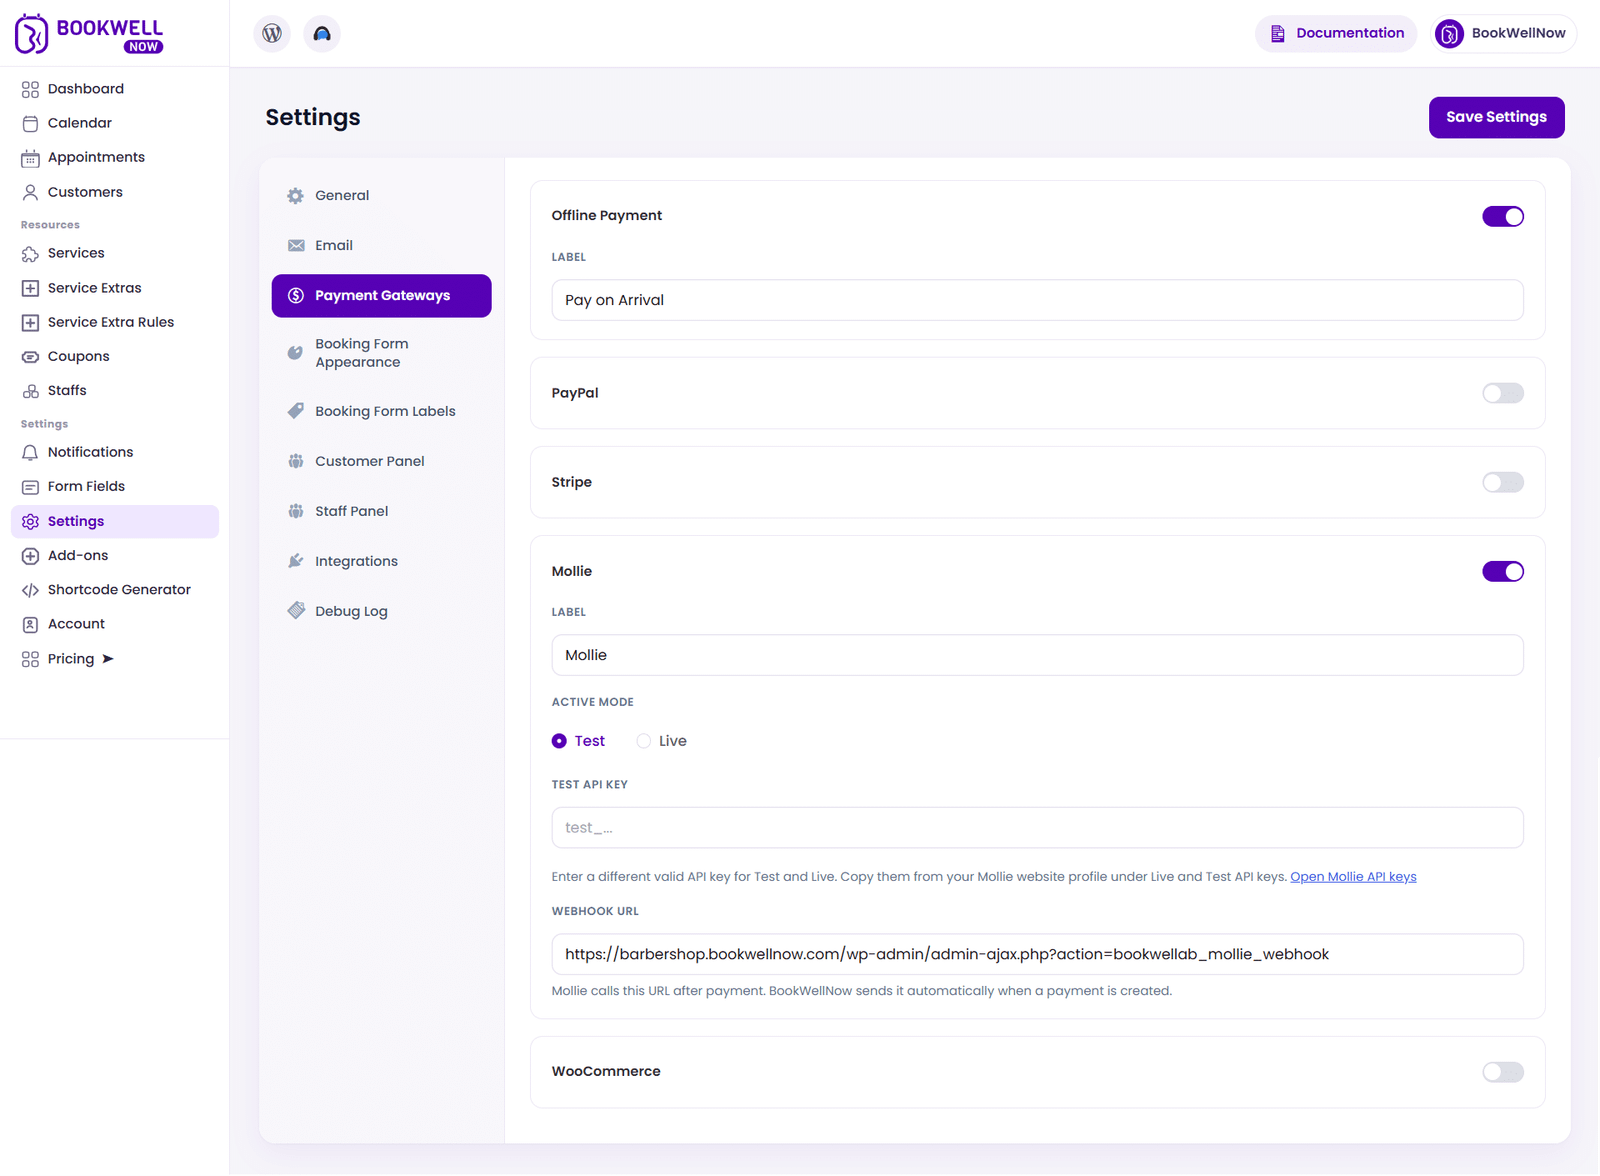Follow the Open Mollie API keys link

[x=1353, y=877]
